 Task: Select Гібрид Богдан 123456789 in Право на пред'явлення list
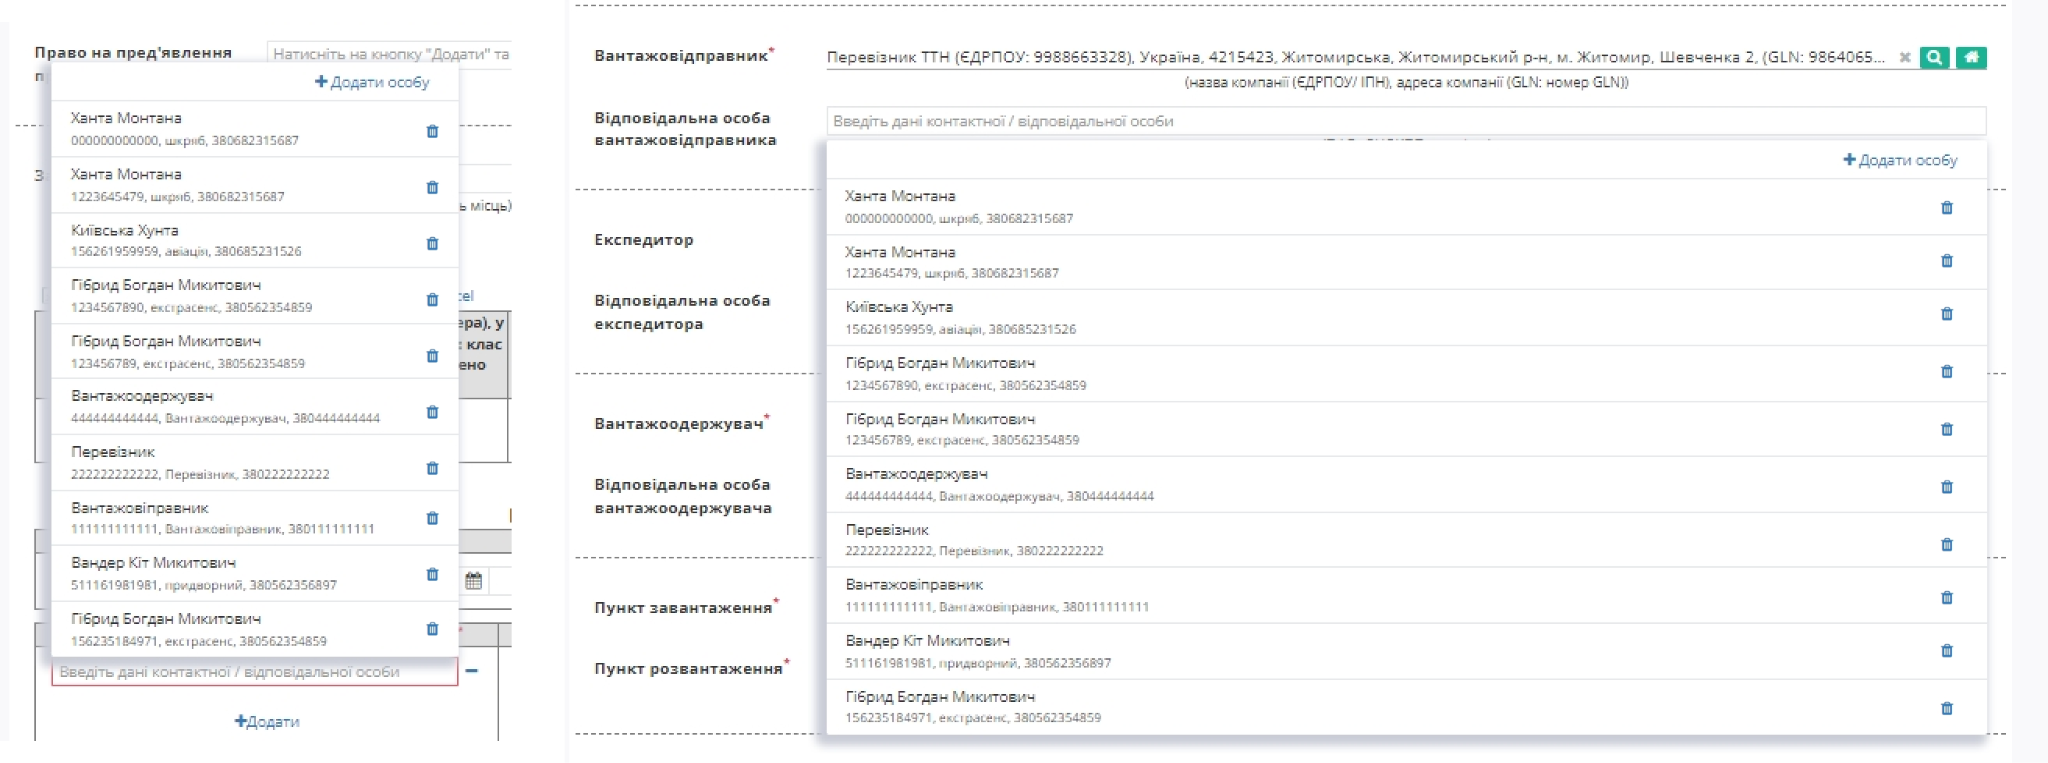pyautogui.click(x=255, y=351)
